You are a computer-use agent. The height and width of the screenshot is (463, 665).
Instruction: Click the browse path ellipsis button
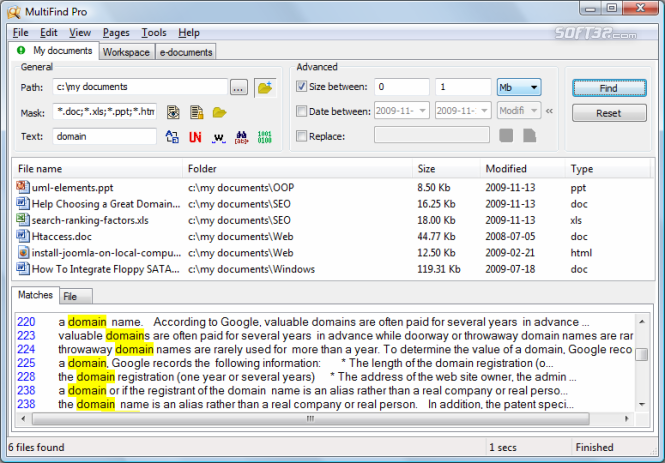pos(239,88)
